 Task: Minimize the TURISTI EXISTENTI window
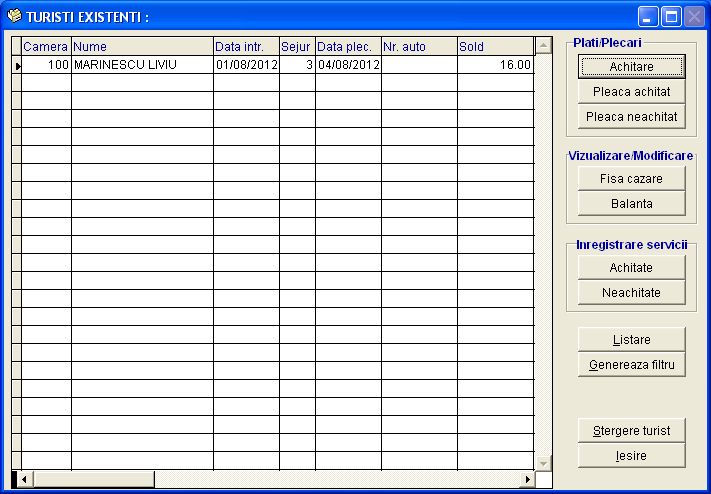coord(648,17)
